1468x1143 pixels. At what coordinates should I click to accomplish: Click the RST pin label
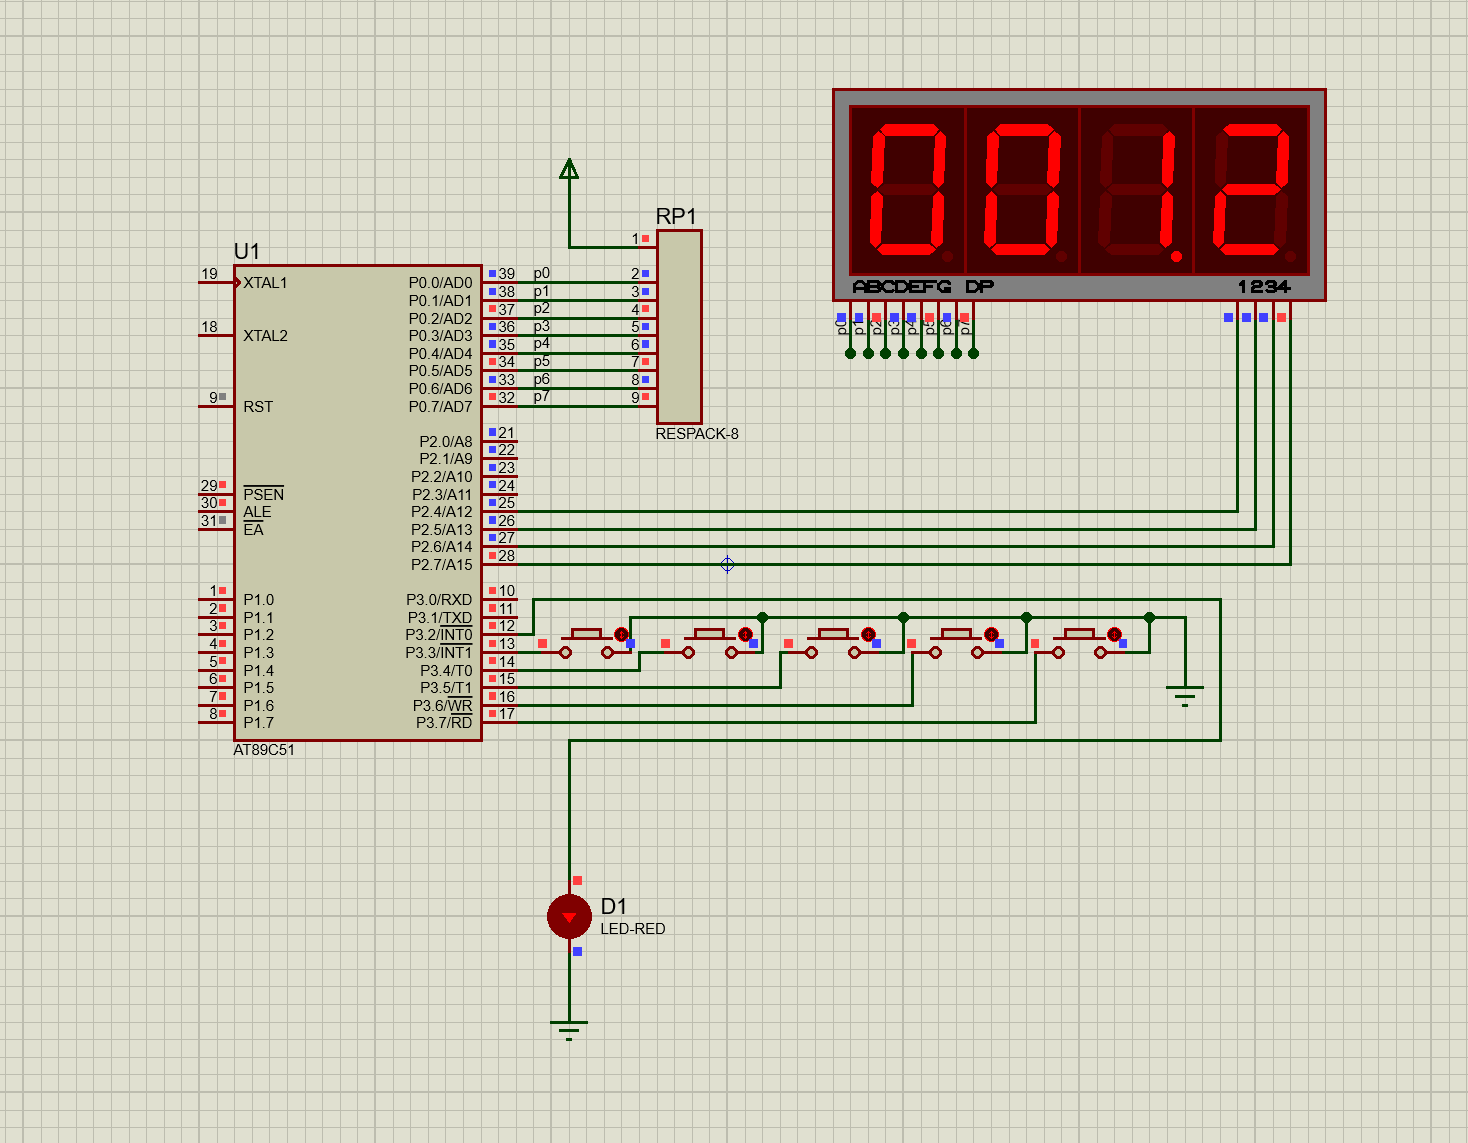pos(258,407)
